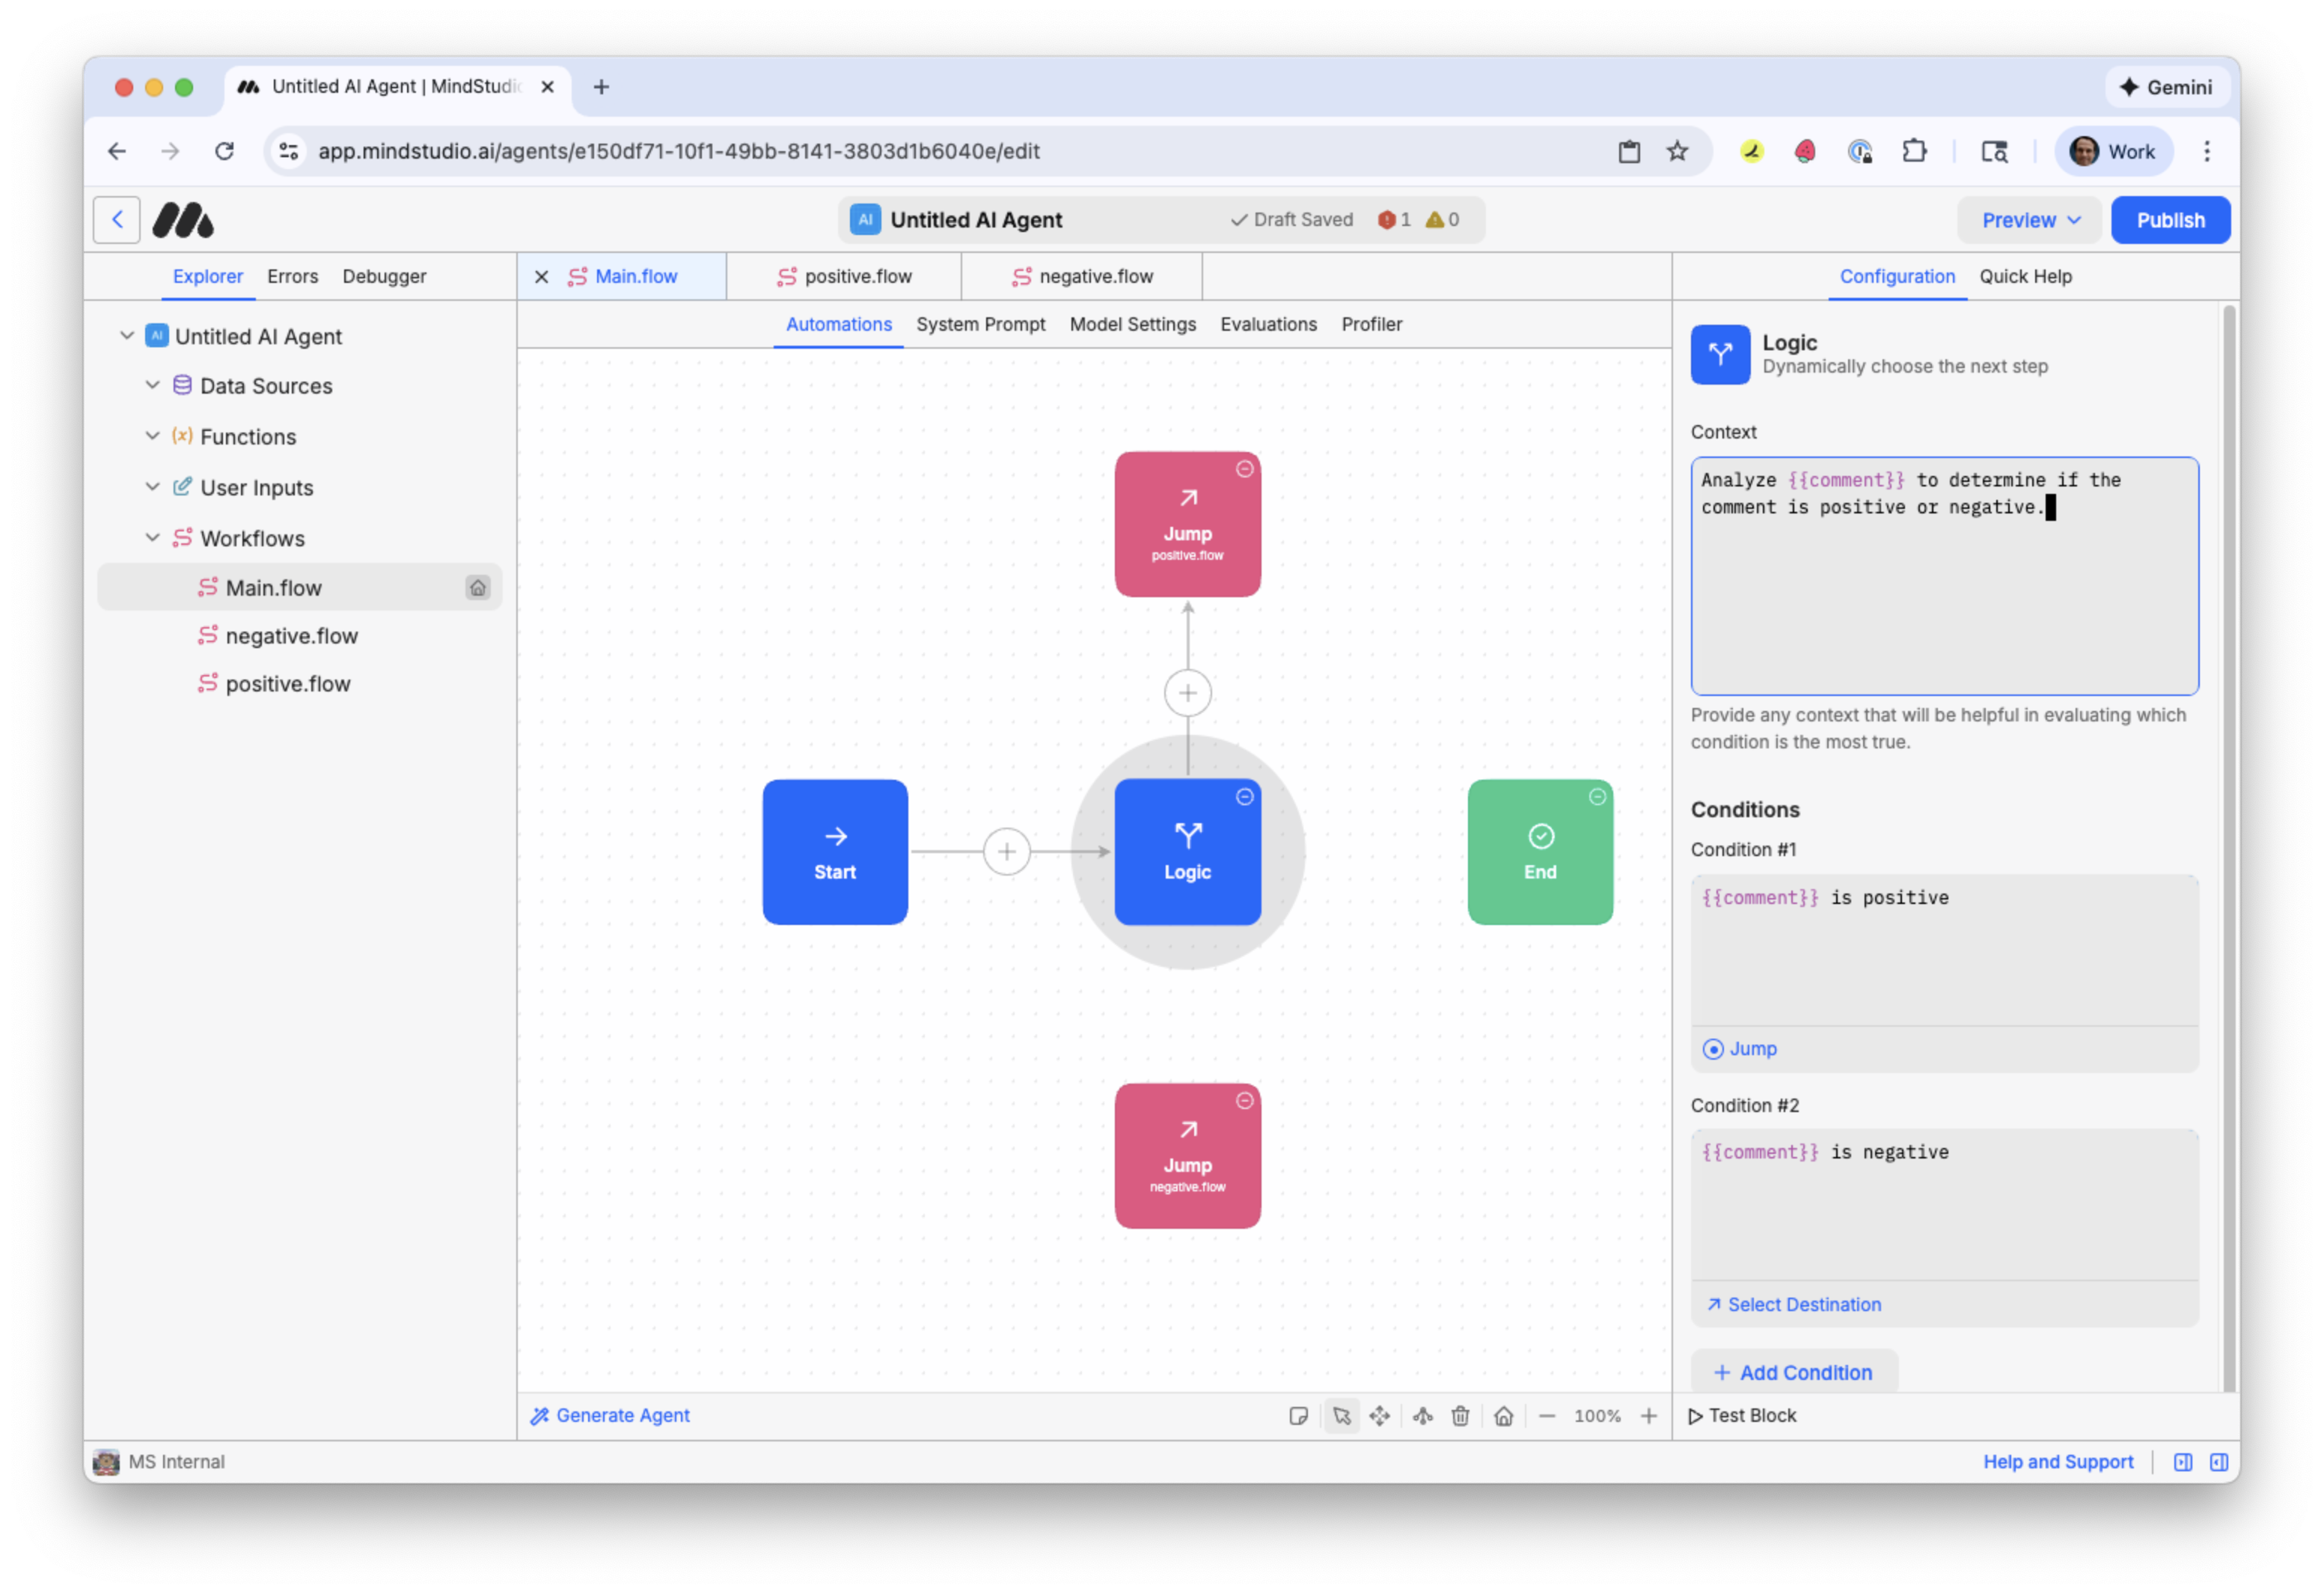Collapse the Data Sources tree node

tap(153, 385)
